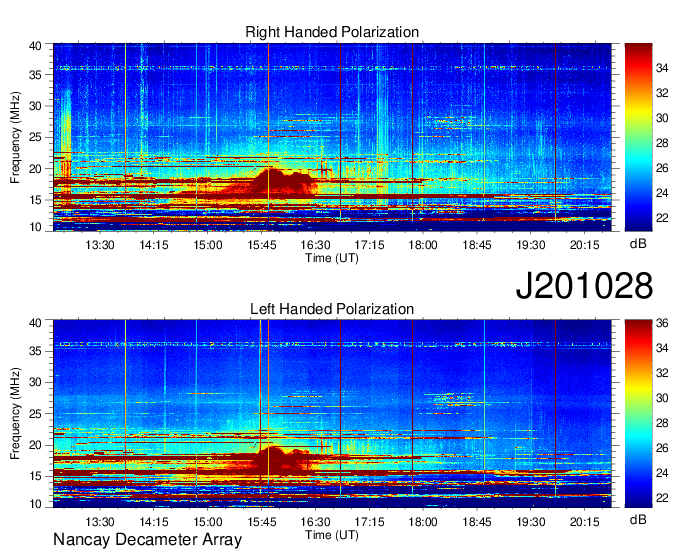680x552 pixels.
Task: Click 15:00 tick under Right Handed plot
Action: (208, 245)
